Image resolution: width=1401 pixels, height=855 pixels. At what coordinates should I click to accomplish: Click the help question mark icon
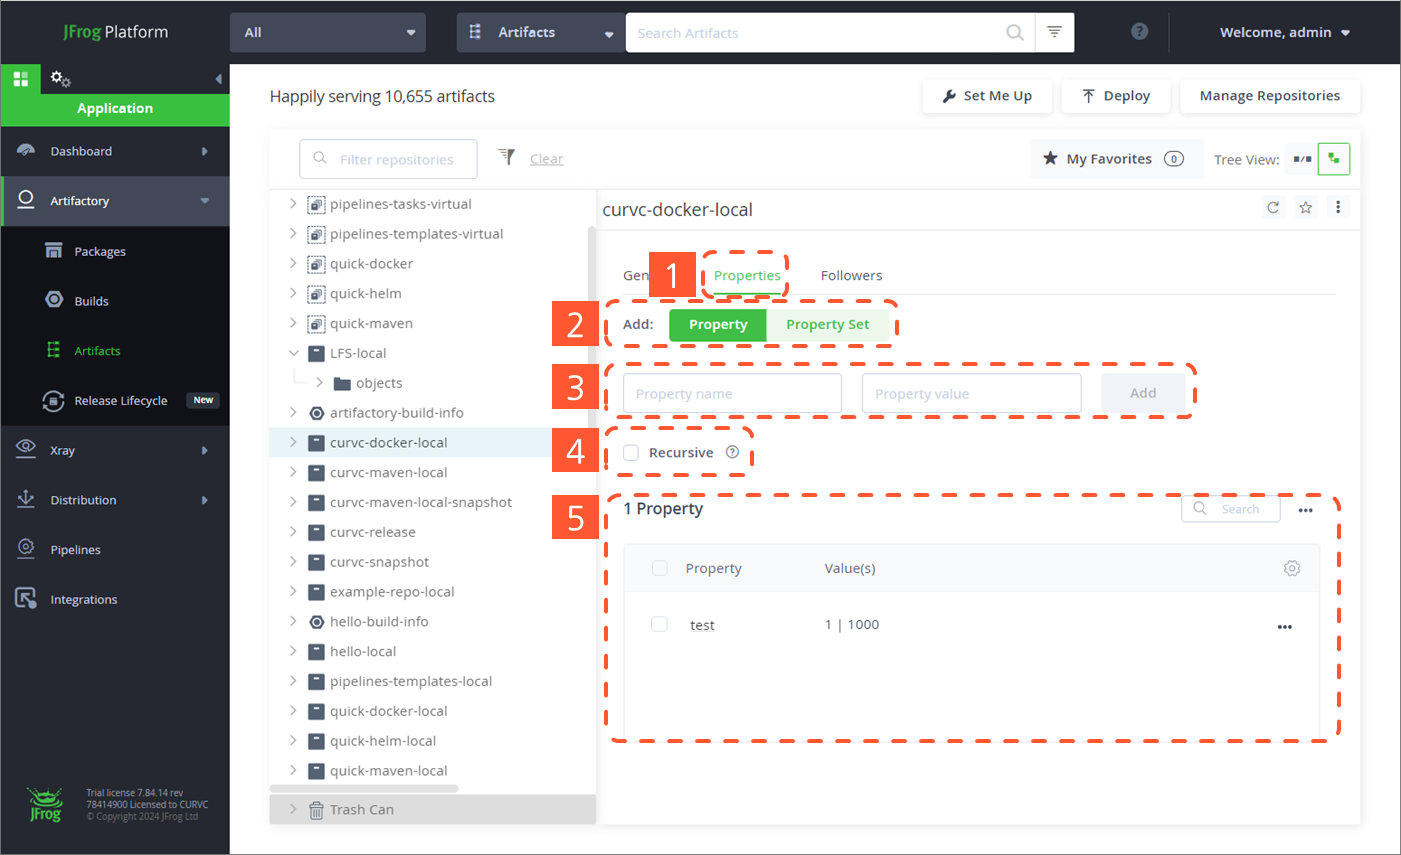(x=1139, y=32)
